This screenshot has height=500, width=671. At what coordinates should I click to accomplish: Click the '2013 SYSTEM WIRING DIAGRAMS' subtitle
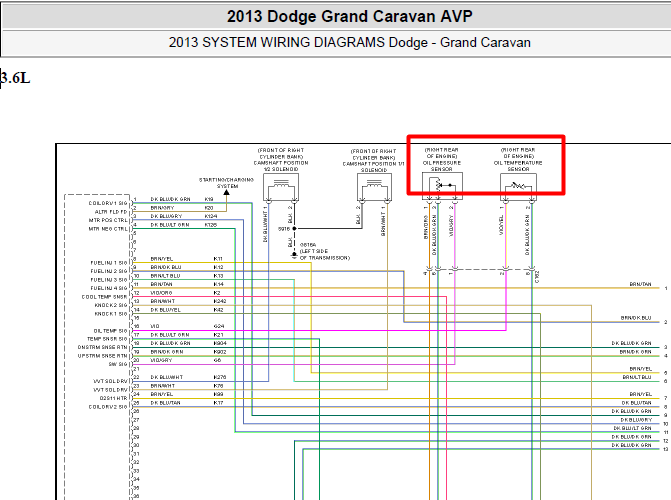277,42
